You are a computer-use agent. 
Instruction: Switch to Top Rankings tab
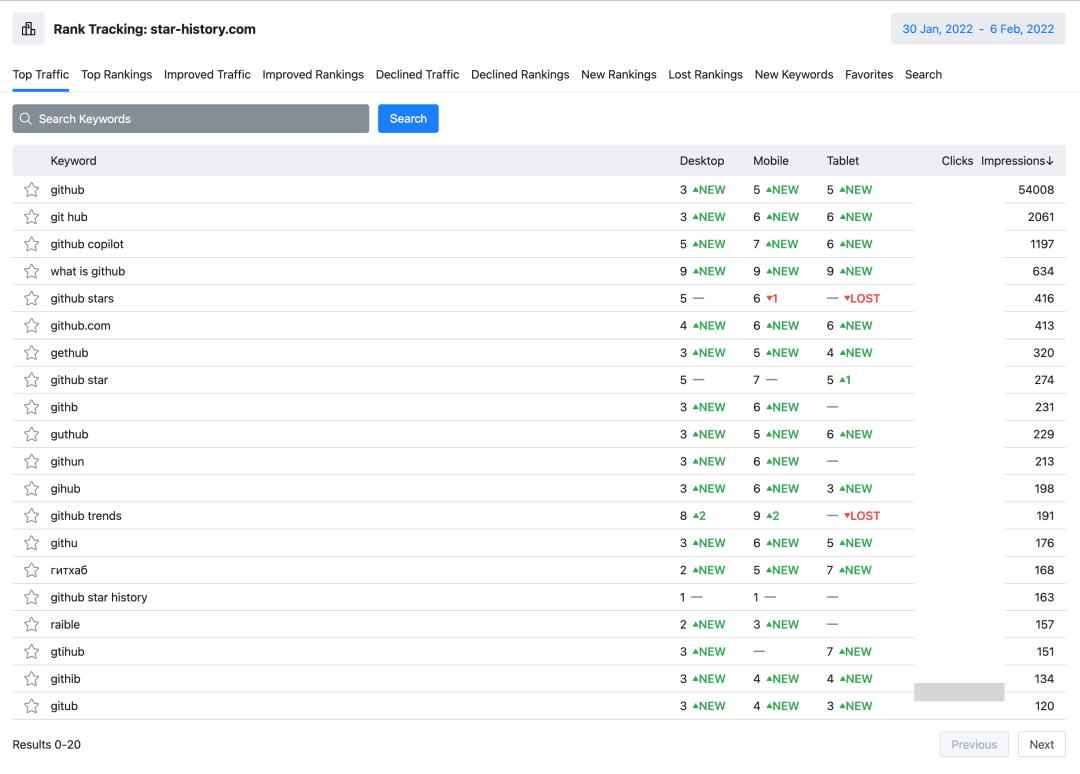tap(116, 74)
